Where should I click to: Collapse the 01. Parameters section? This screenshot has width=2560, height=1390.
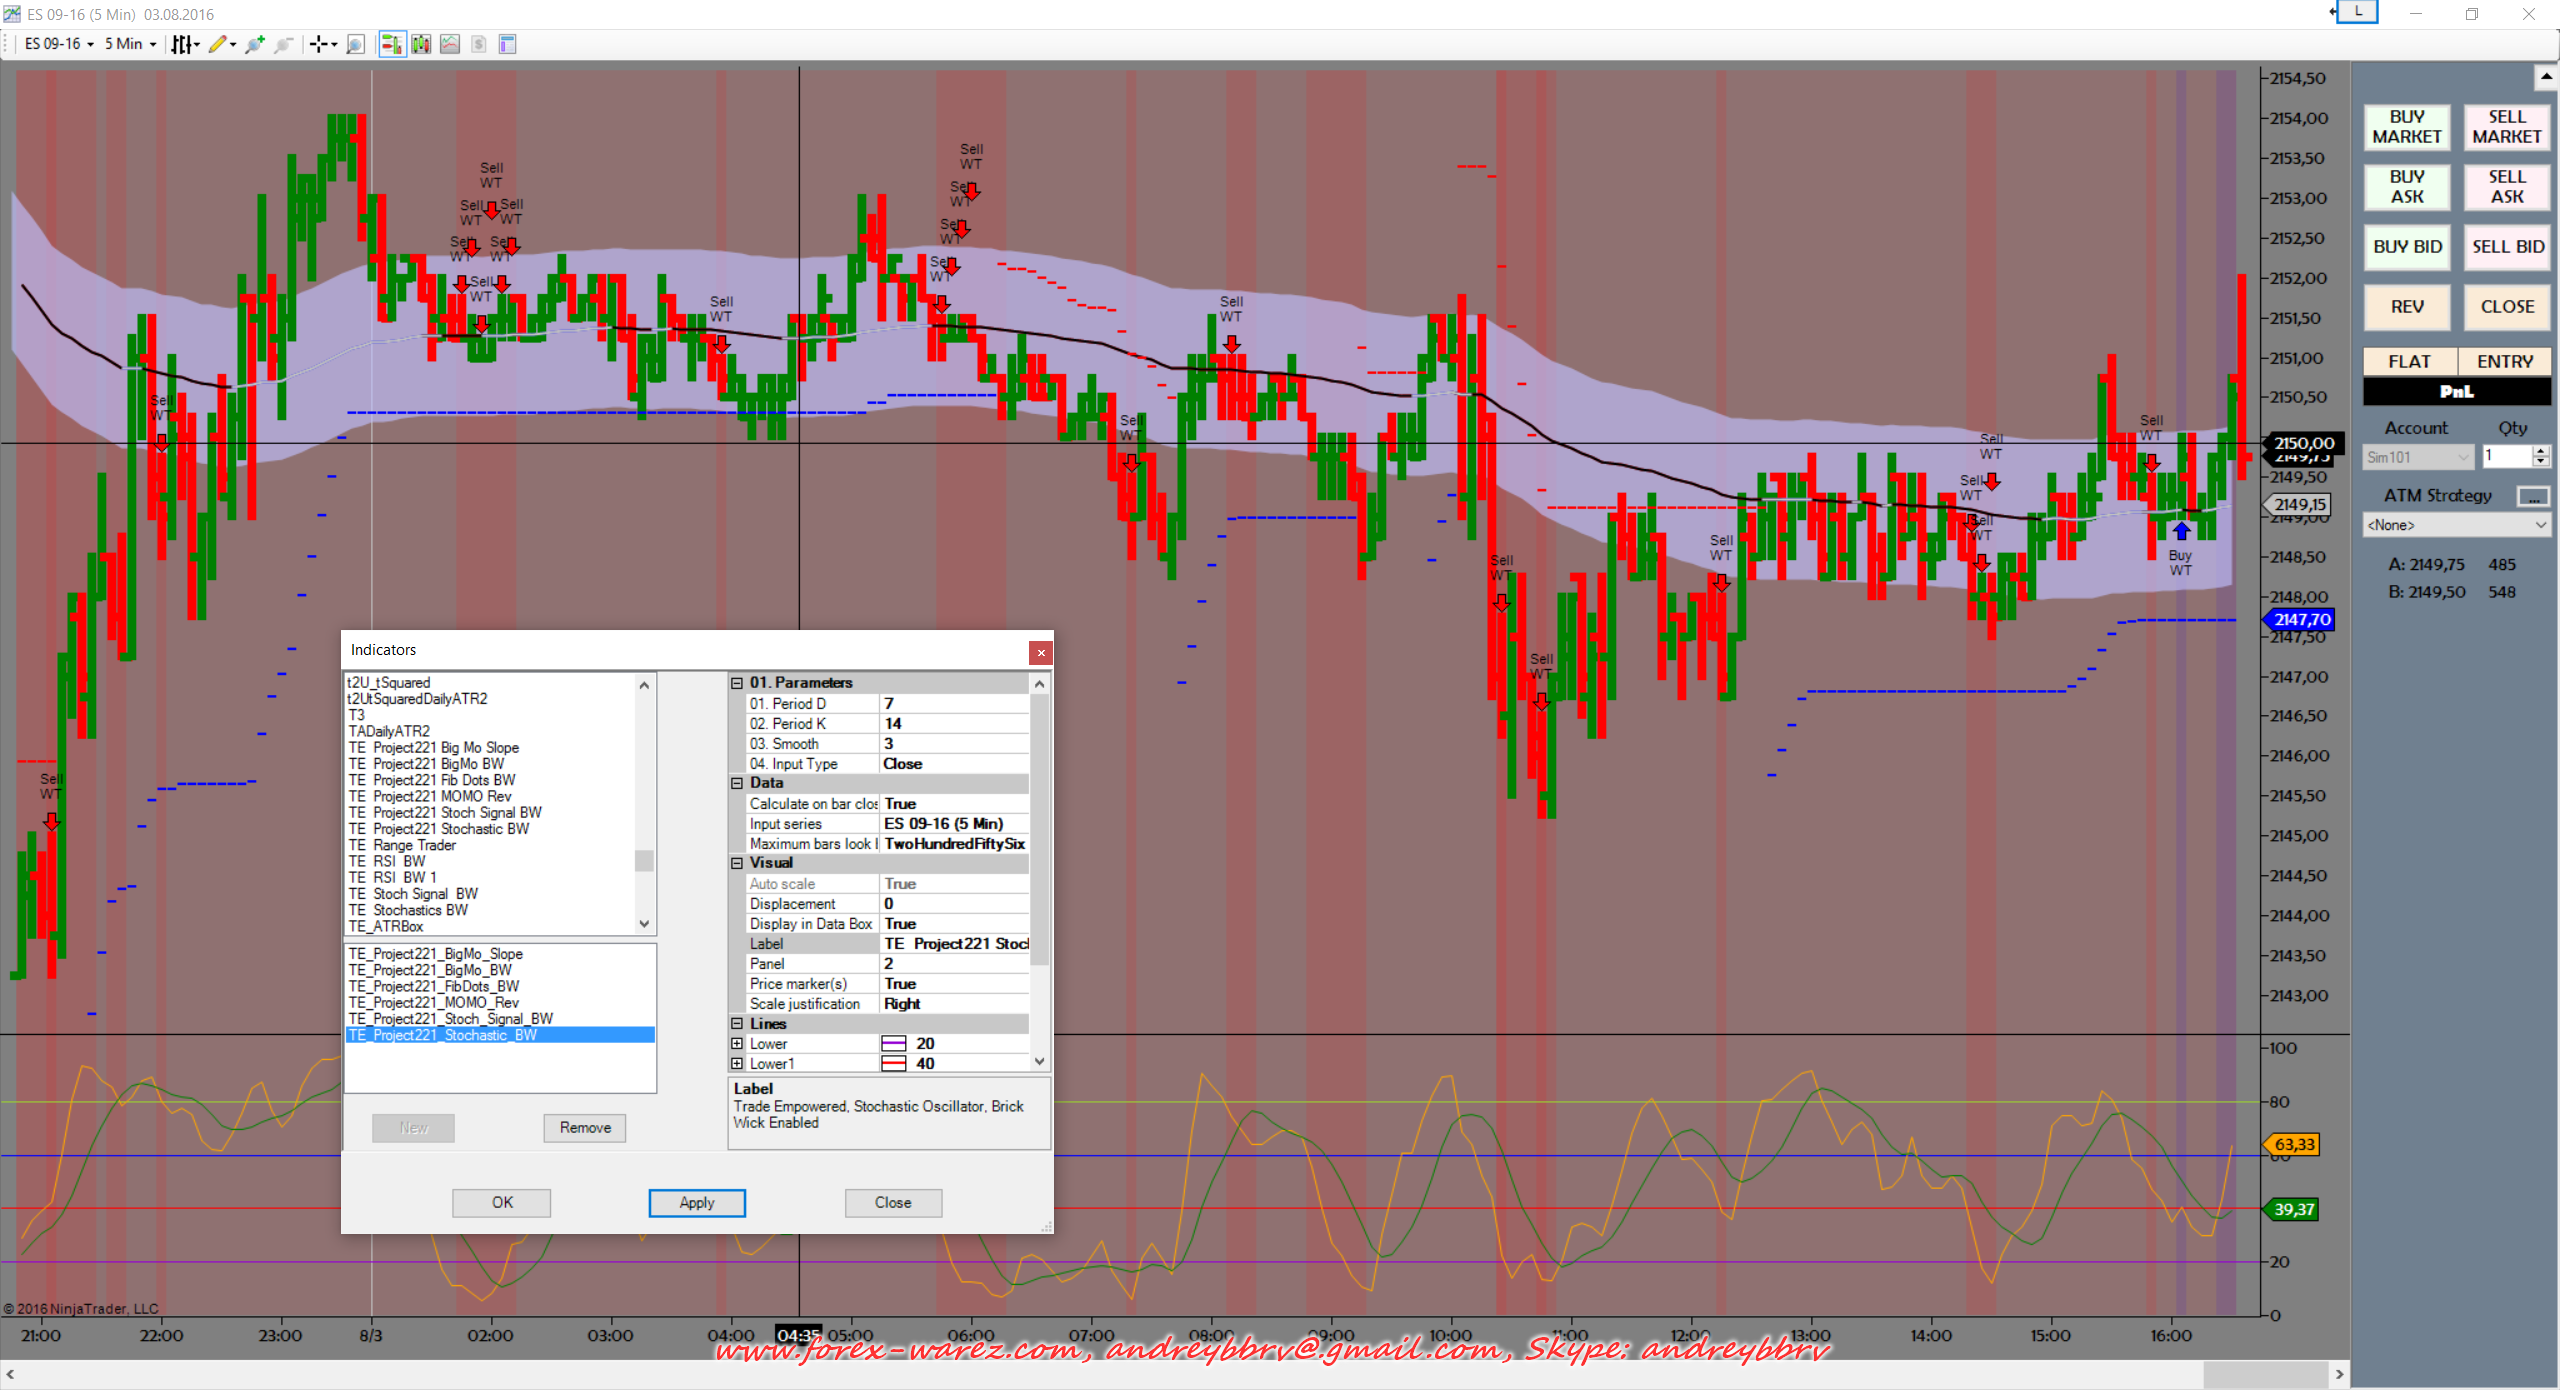coord(737,683)
